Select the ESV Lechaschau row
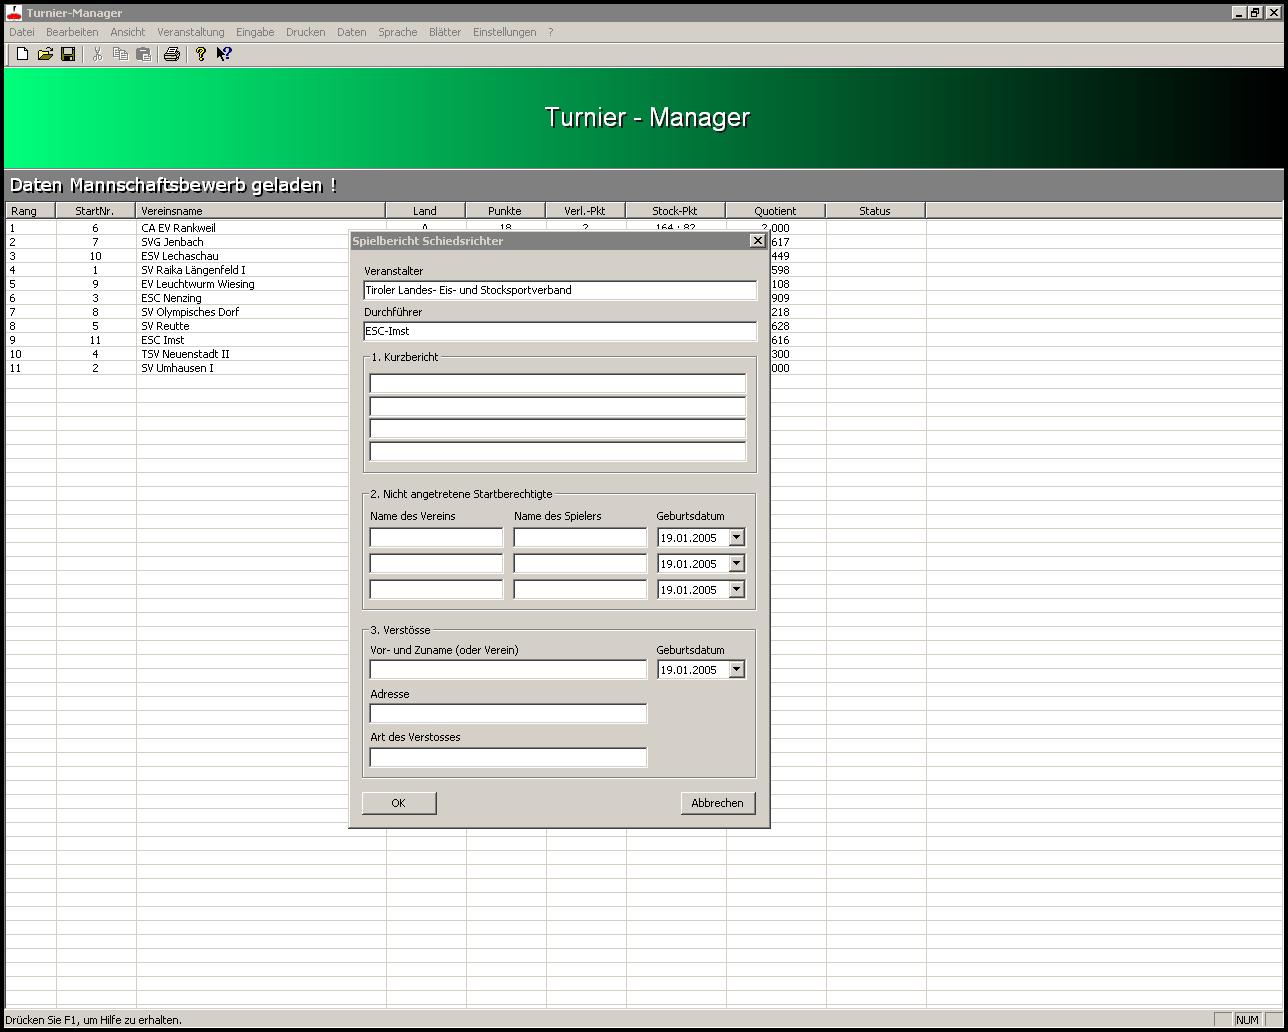The image size is (1288, 1032). click(180, 256)
